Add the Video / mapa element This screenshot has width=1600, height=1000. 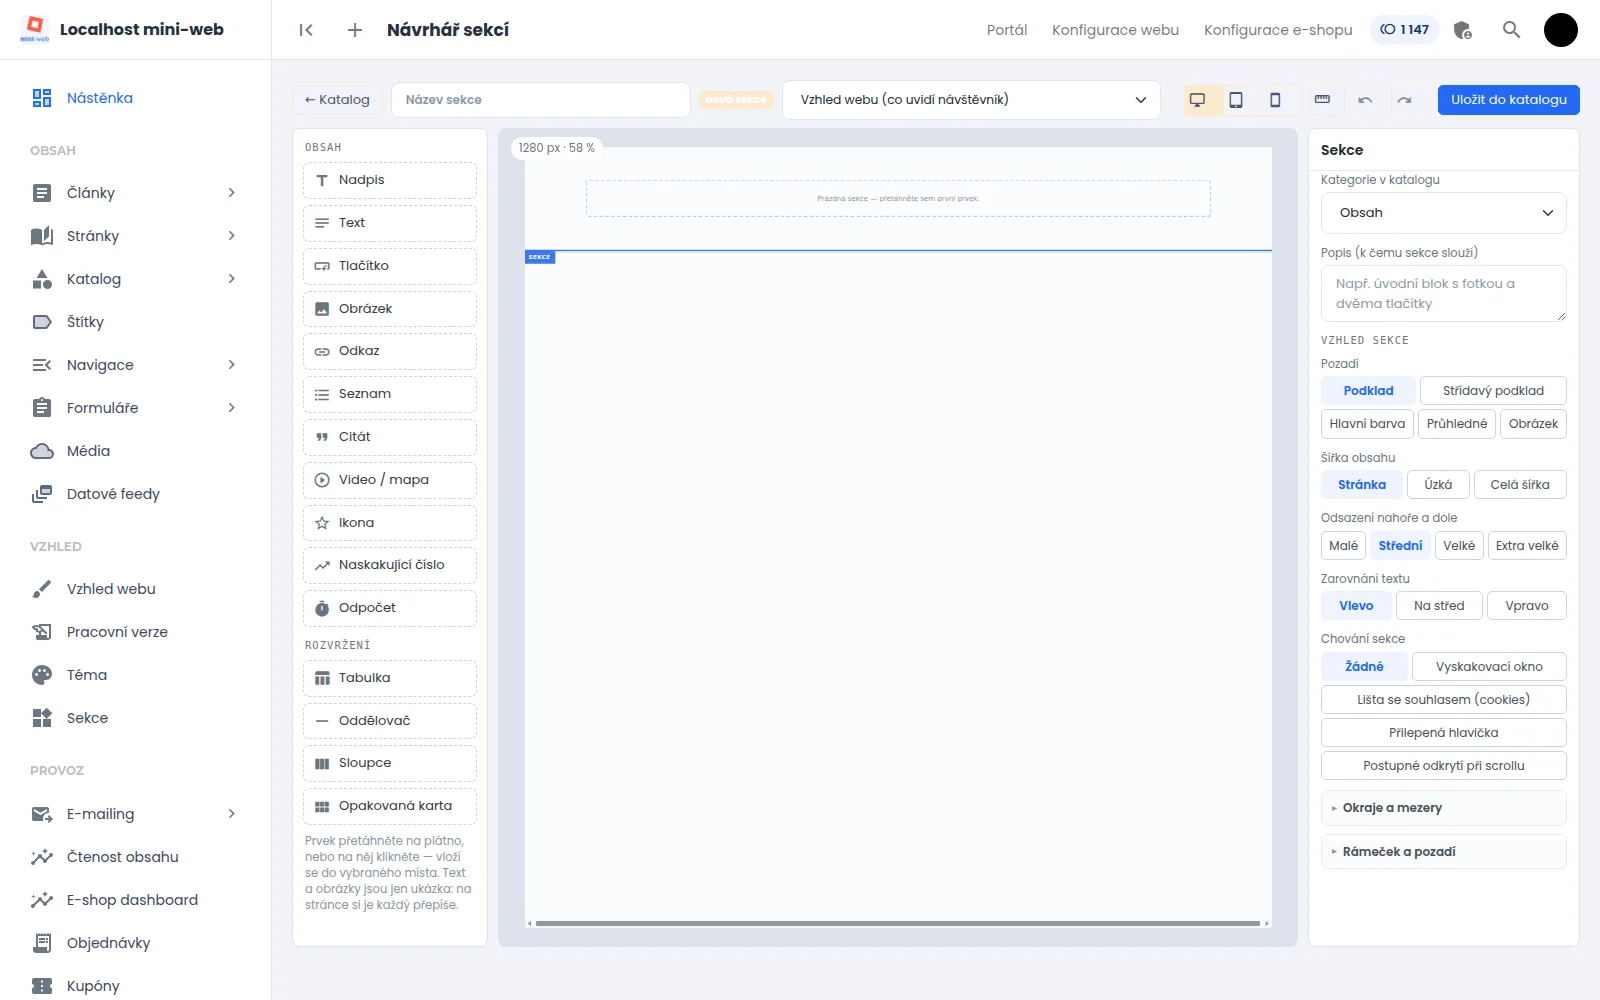pos(390,480)
